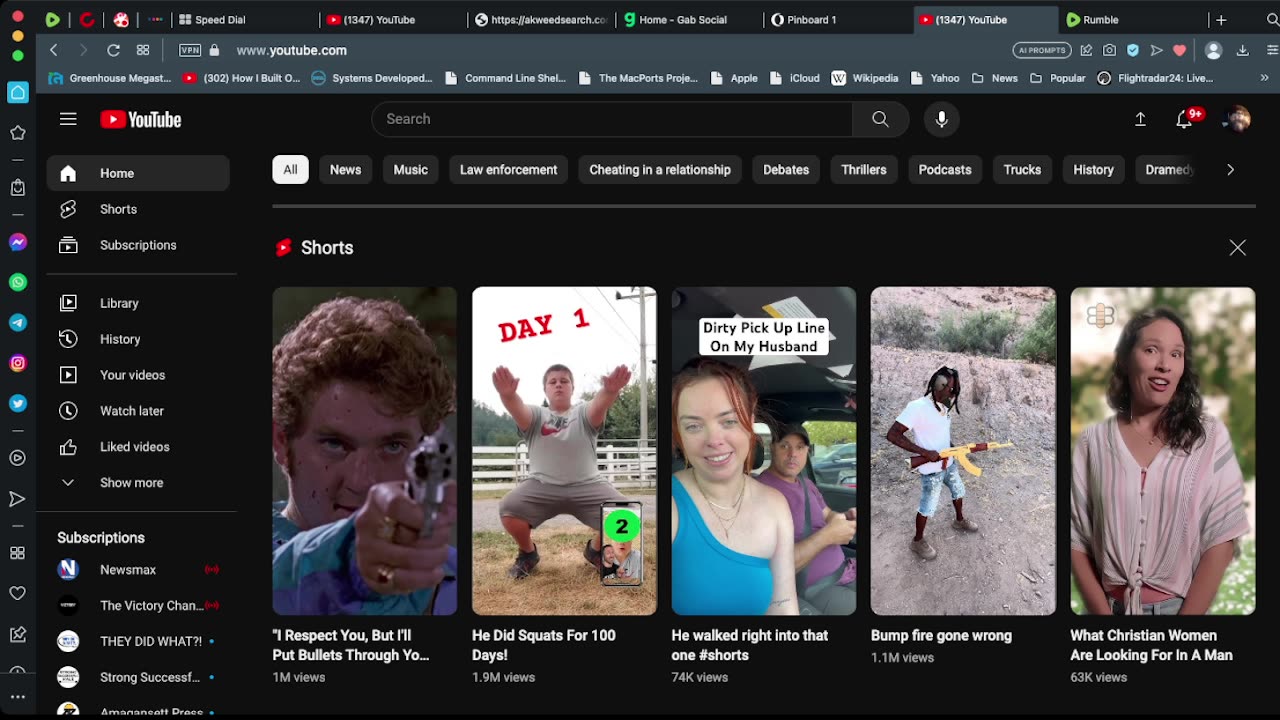
Task: Select the Podcasts category chip
Action: point(945,170)
